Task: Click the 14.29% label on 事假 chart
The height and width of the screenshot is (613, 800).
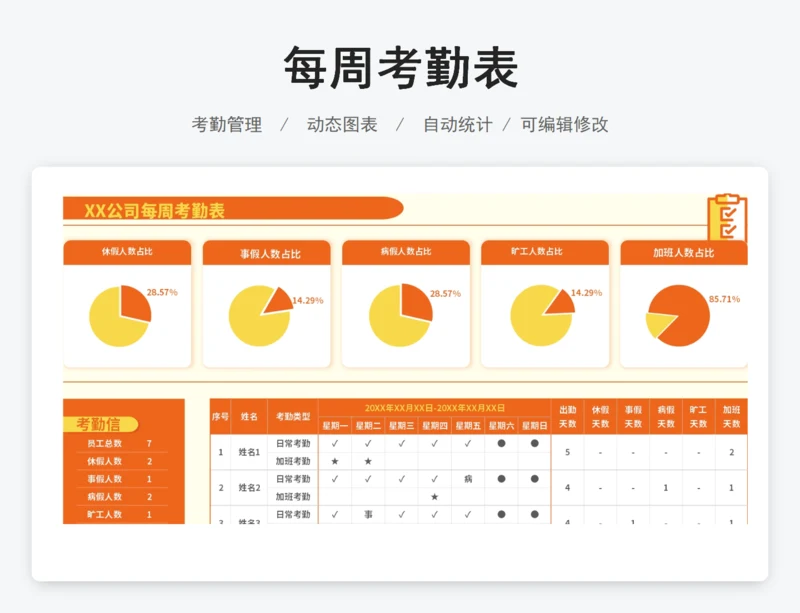Action: click(x=308, y=301)
